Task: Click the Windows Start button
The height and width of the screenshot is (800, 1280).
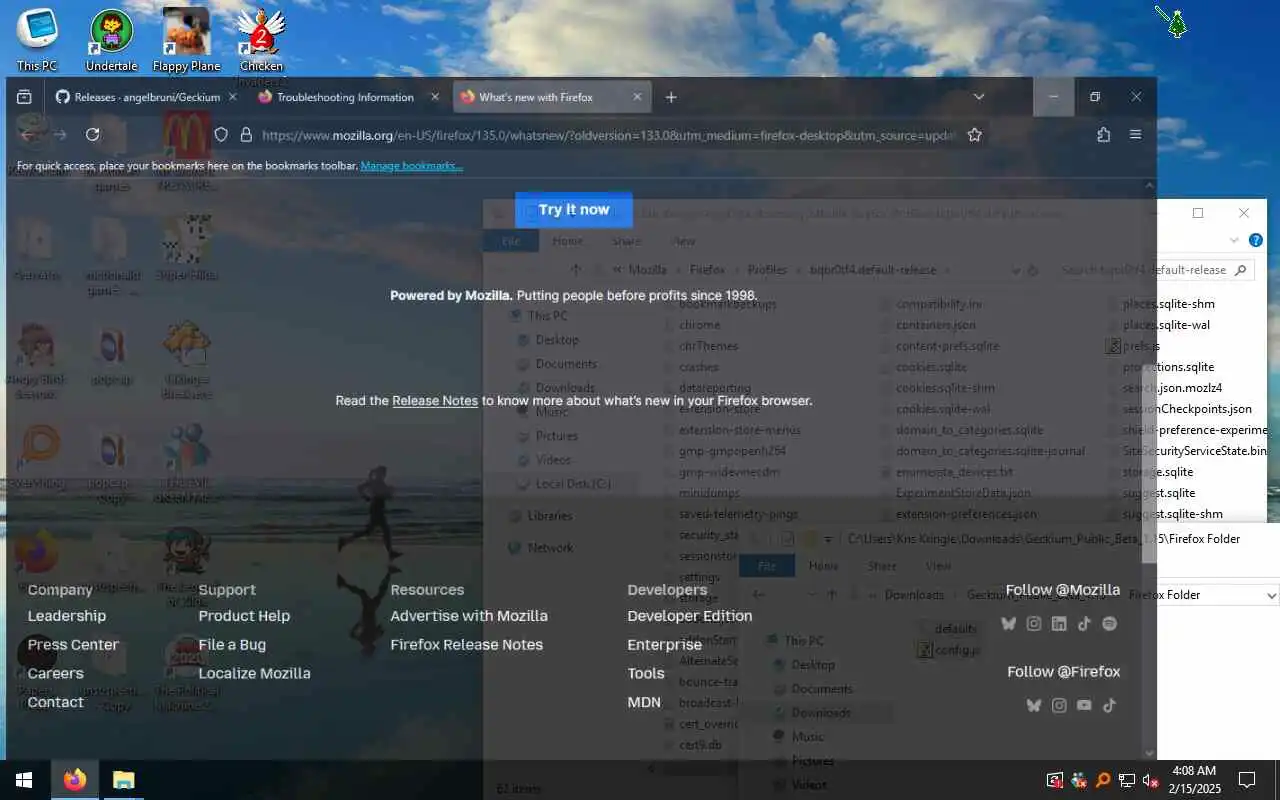Action: click(24, 780)
